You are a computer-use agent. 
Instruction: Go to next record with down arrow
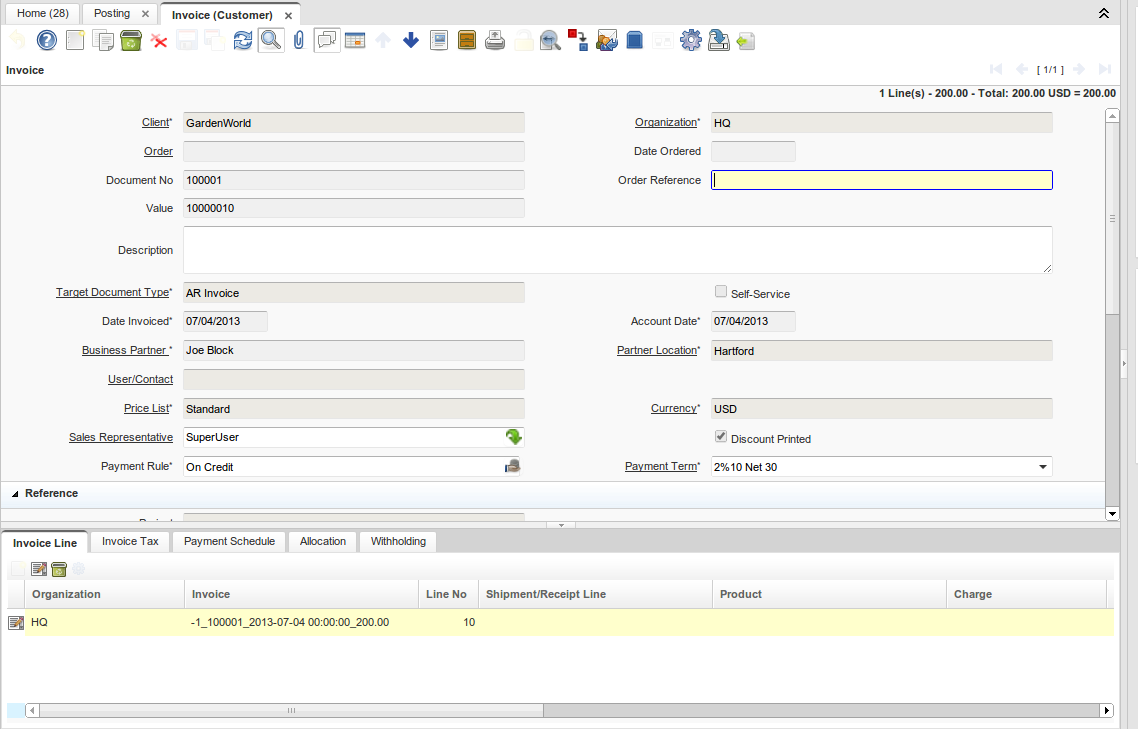[x=410, y=40]
